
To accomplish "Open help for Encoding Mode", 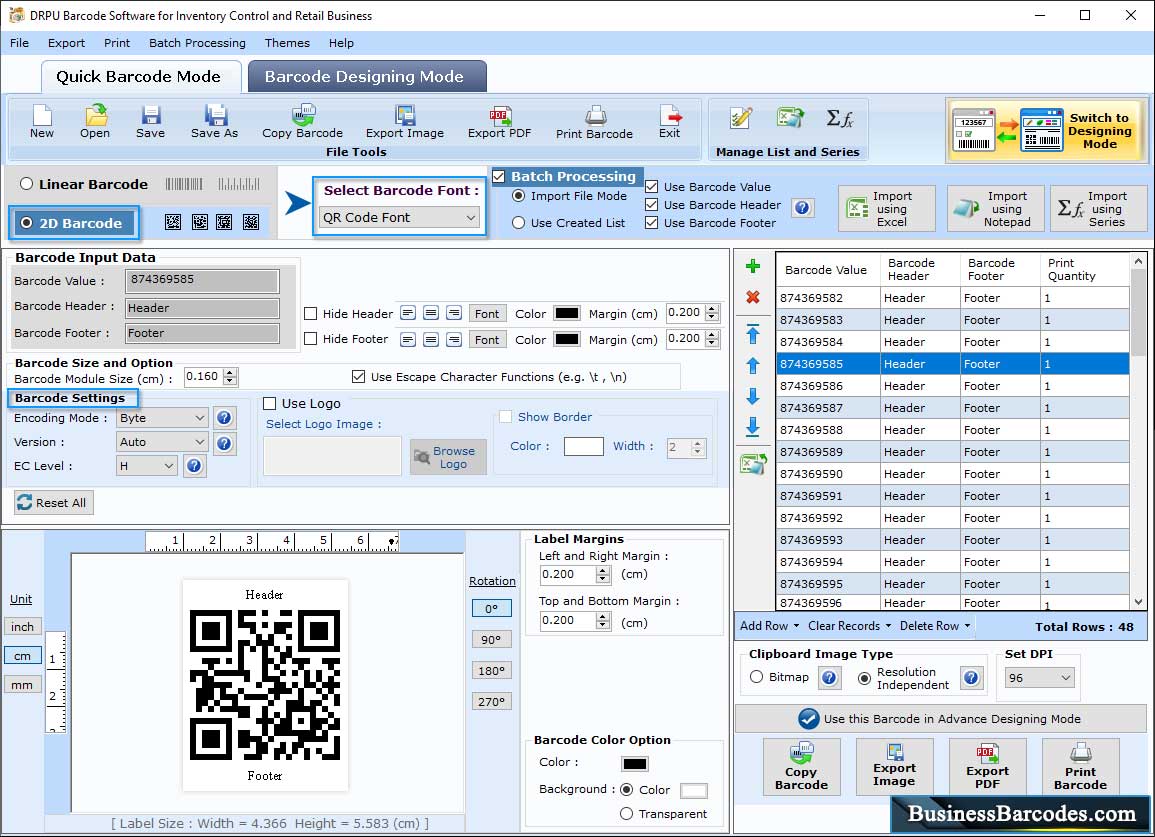I will (x=225, y=418).
